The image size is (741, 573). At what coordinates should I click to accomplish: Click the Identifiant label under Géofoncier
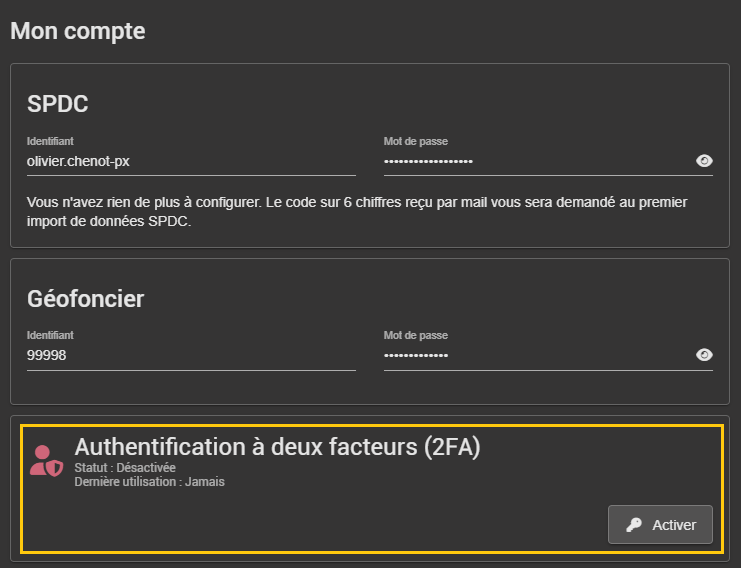[50, 336]
